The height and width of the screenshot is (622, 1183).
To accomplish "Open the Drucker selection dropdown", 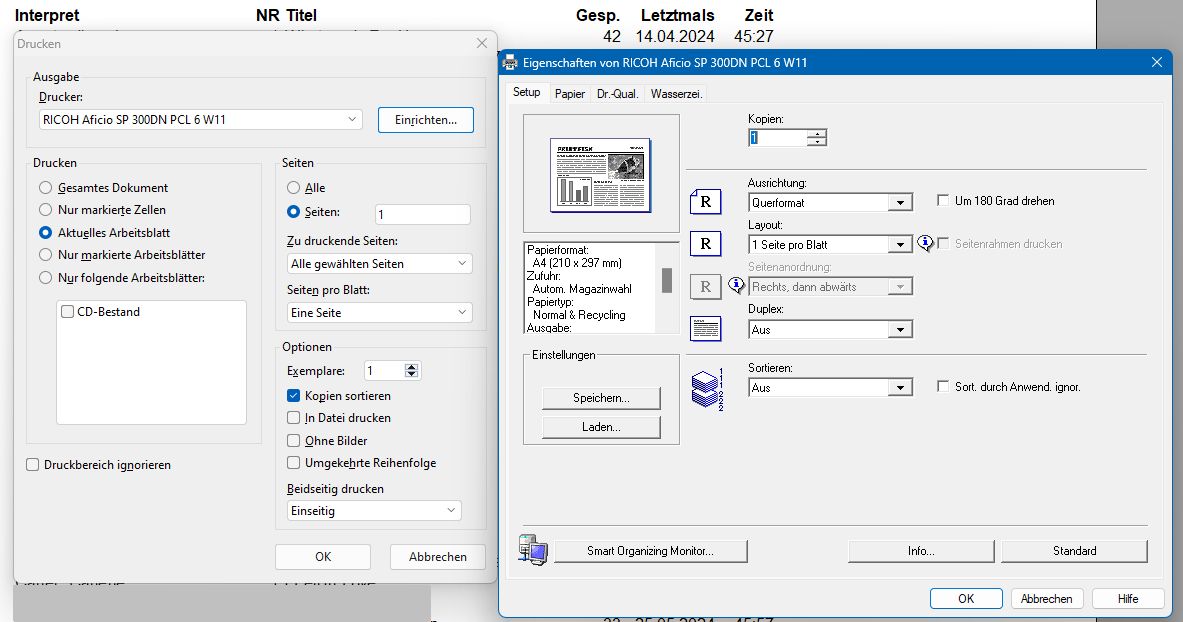I will [201, 119].
